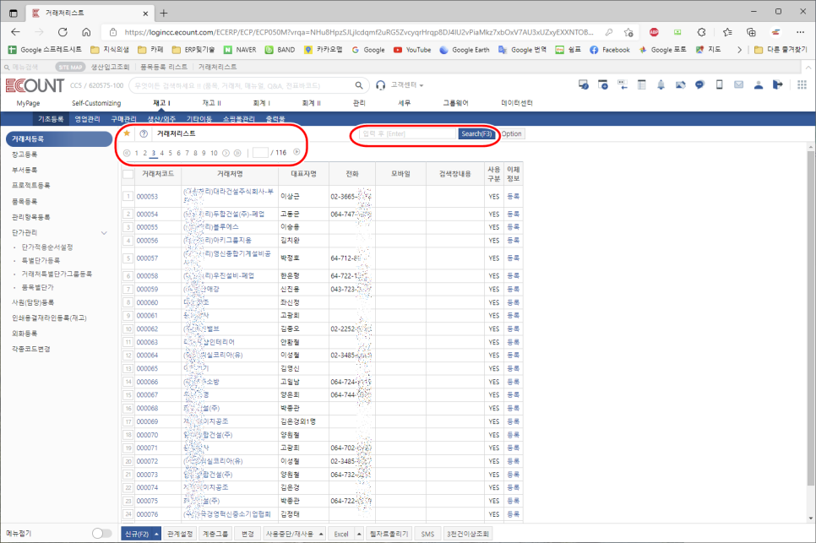816x543 pixels.
Task: Open customer code link 000062
Action: 147,329
